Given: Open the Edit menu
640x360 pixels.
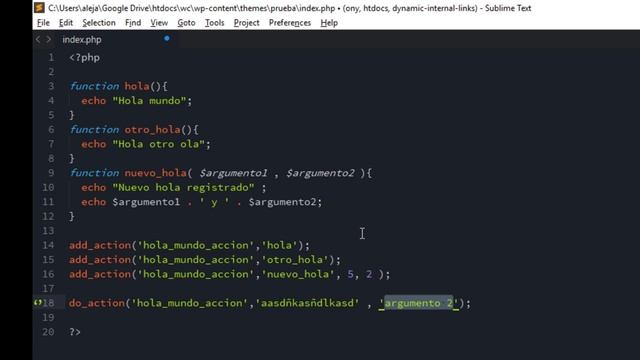Looking at the screenshot, I should (x=66, y=23).
